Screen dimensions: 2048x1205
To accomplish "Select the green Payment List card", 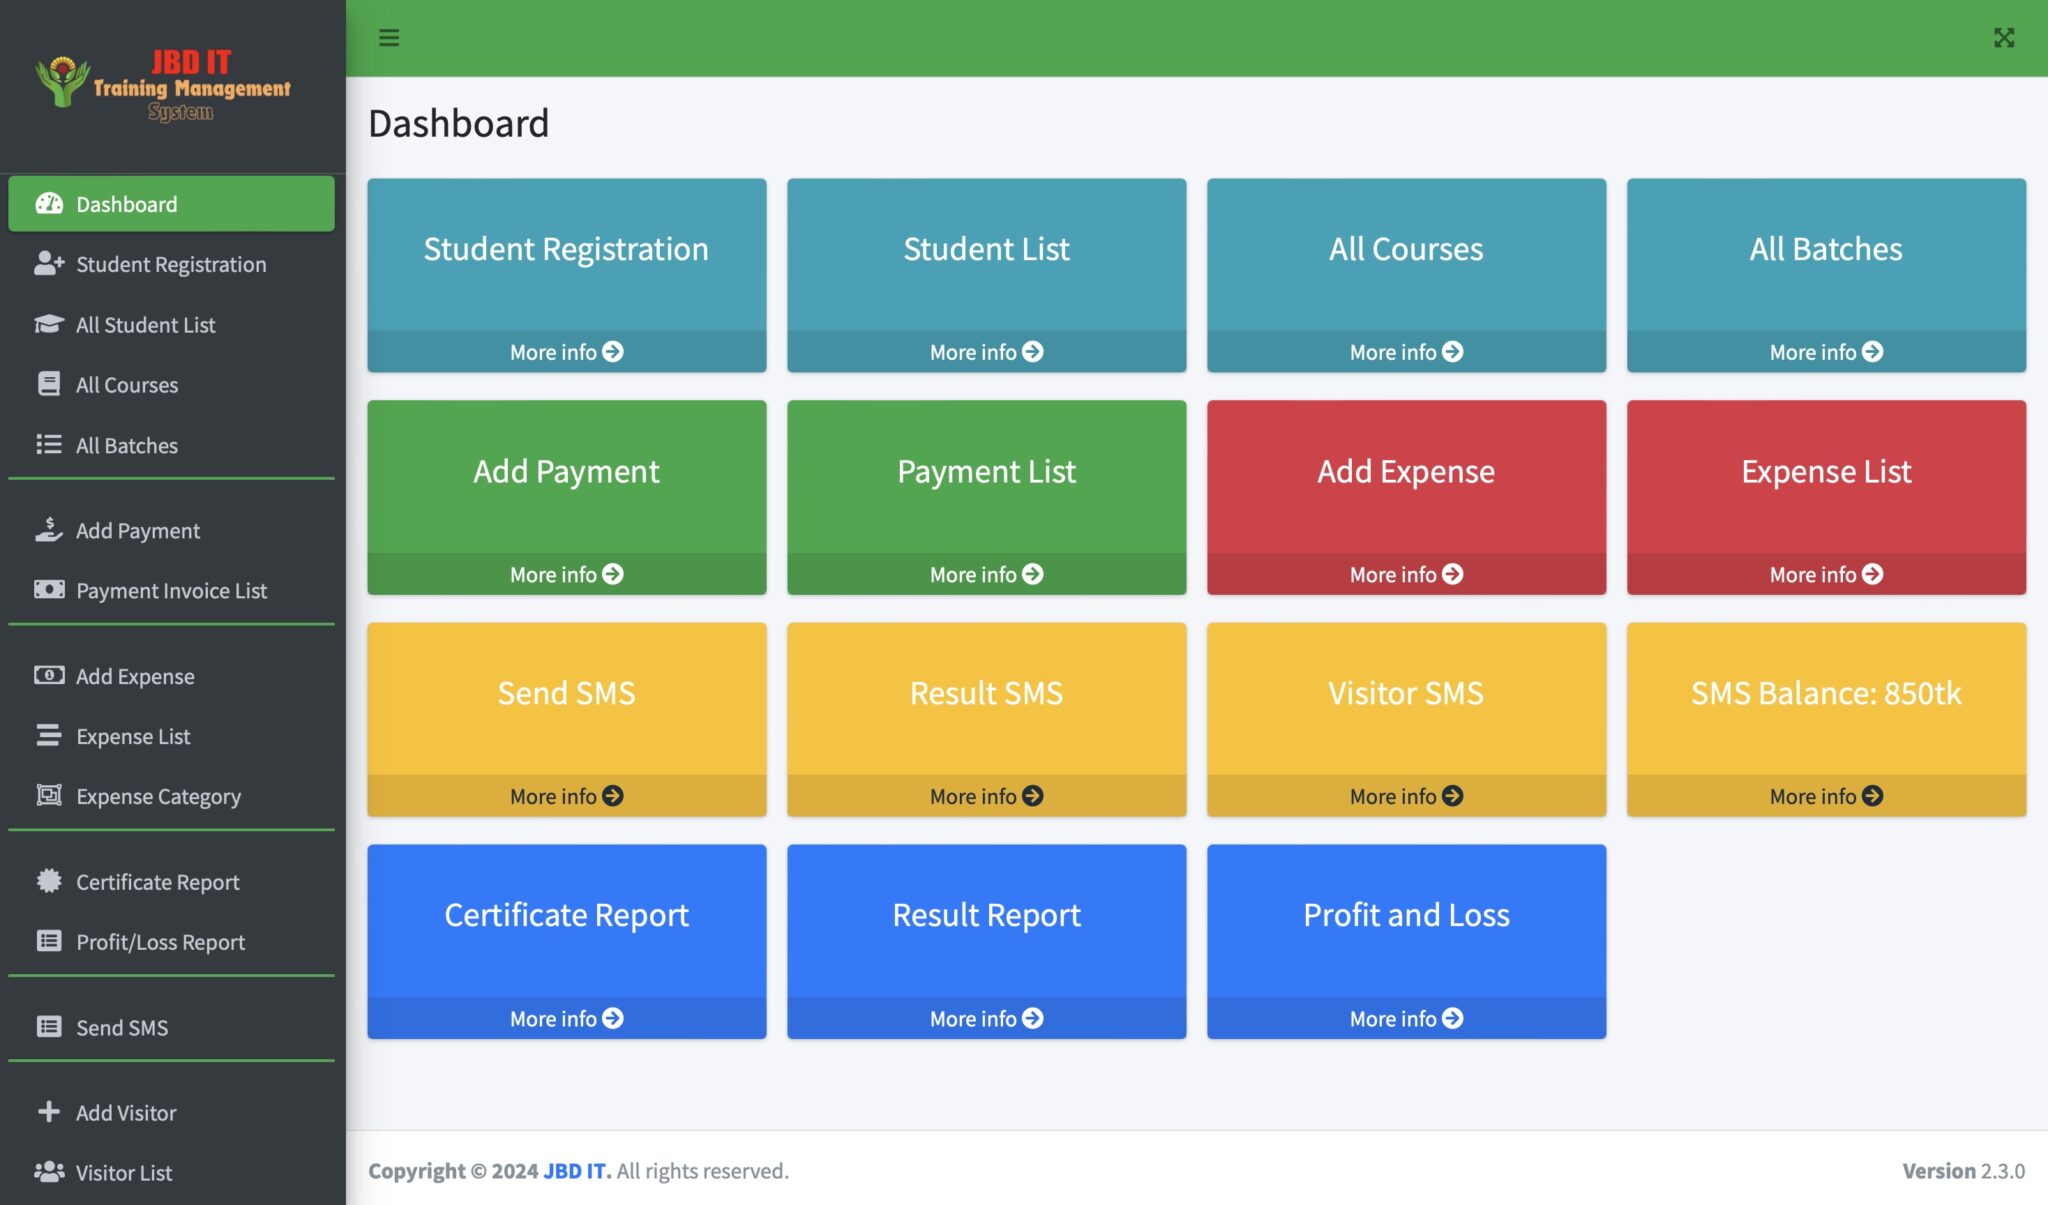I will pos(986,472).
